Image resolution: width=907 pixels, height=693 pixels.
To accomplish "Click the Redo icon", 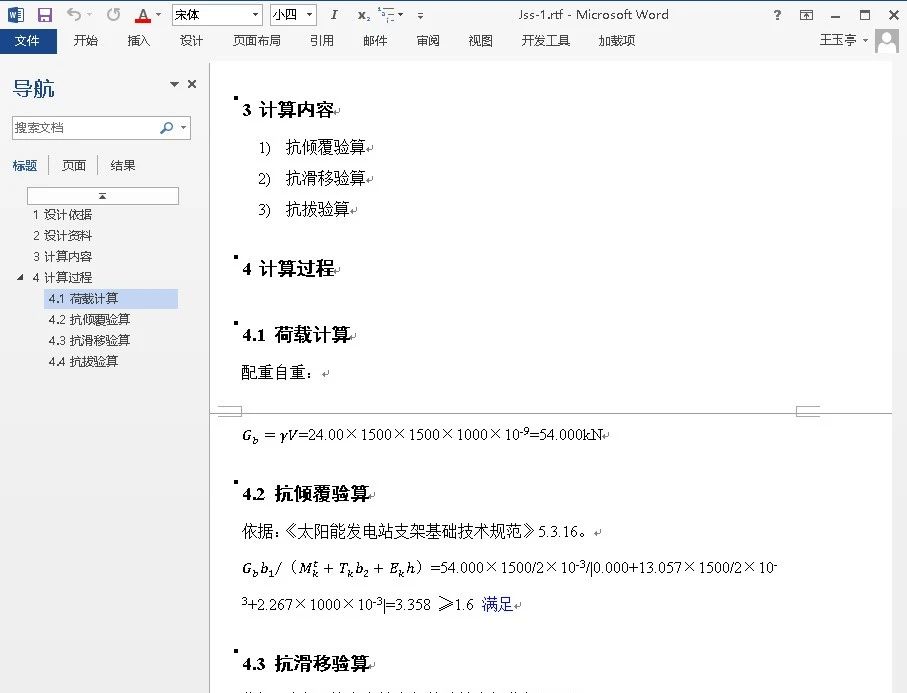I will click(113, 15).
